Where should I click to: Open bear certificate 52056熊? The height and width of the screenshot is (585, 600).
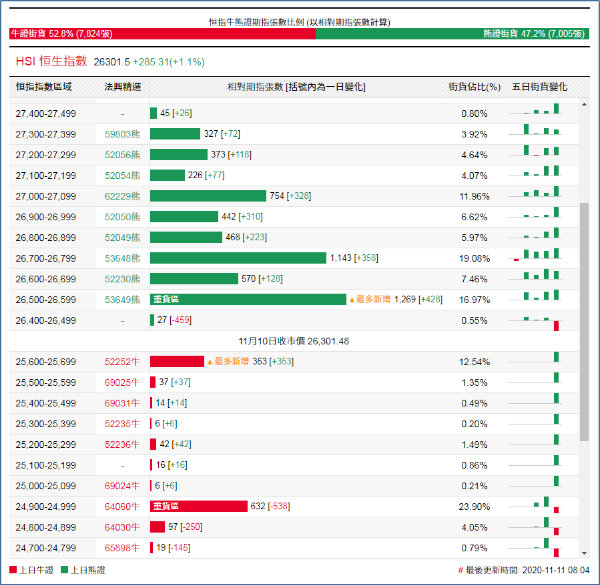pyautogui.click(x=122, y=155)
